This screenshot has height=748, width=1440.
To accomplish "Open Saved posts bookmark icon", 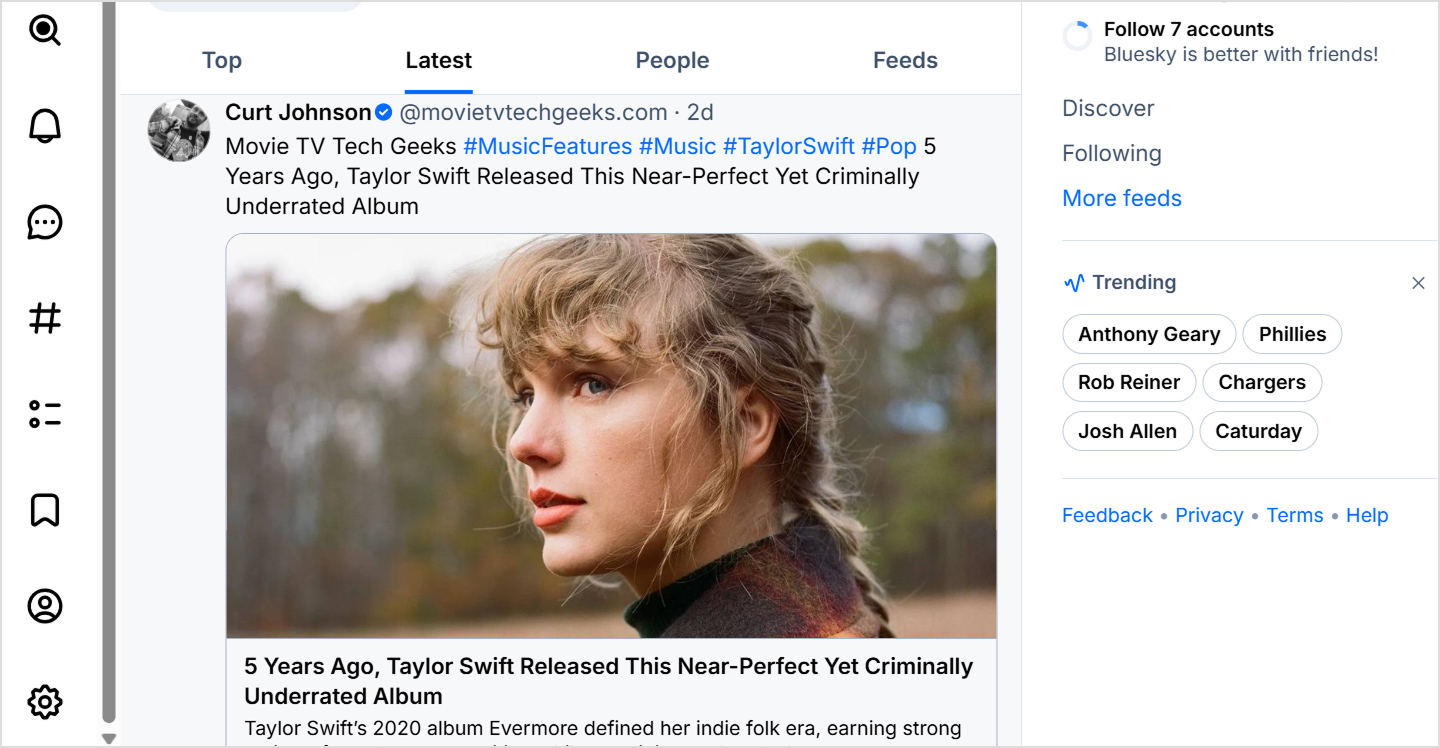I will (x=45, y=510).
